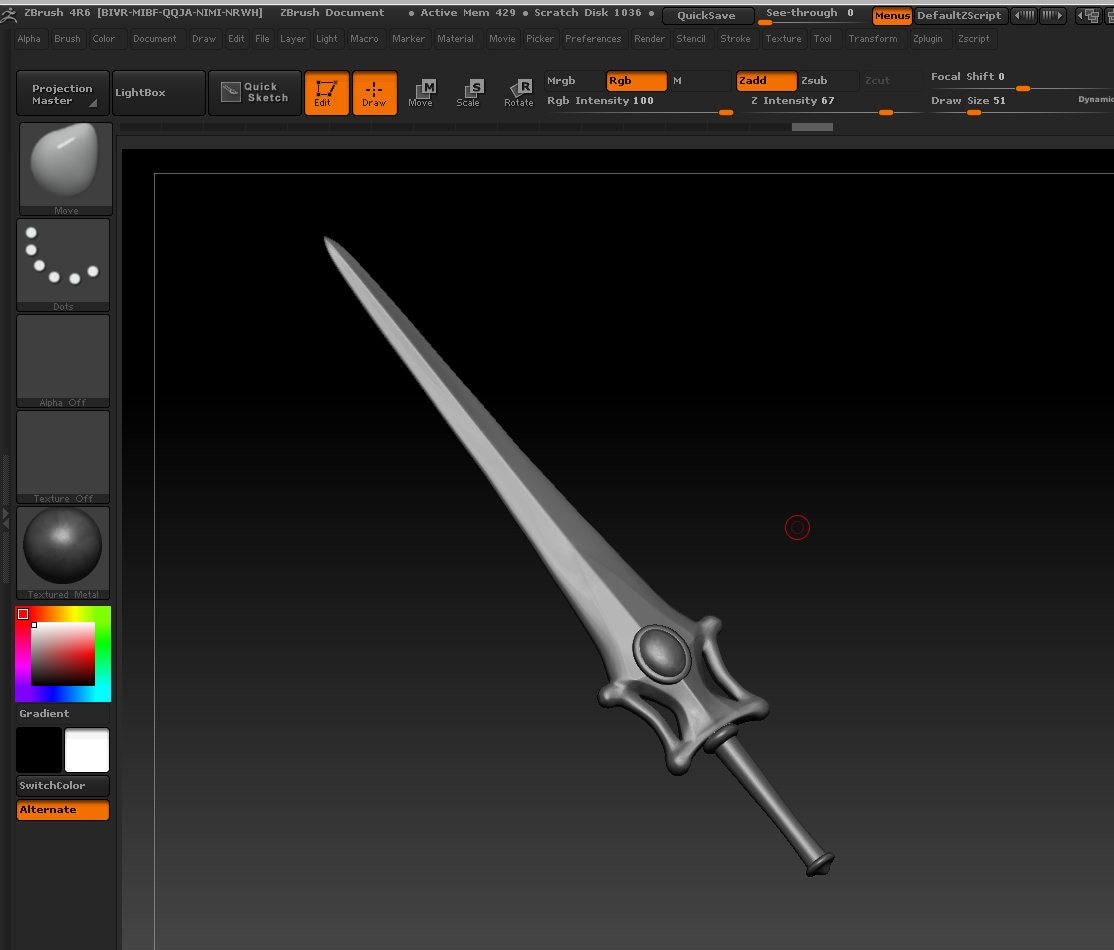Open the Texture Off selector

point(63,457)
